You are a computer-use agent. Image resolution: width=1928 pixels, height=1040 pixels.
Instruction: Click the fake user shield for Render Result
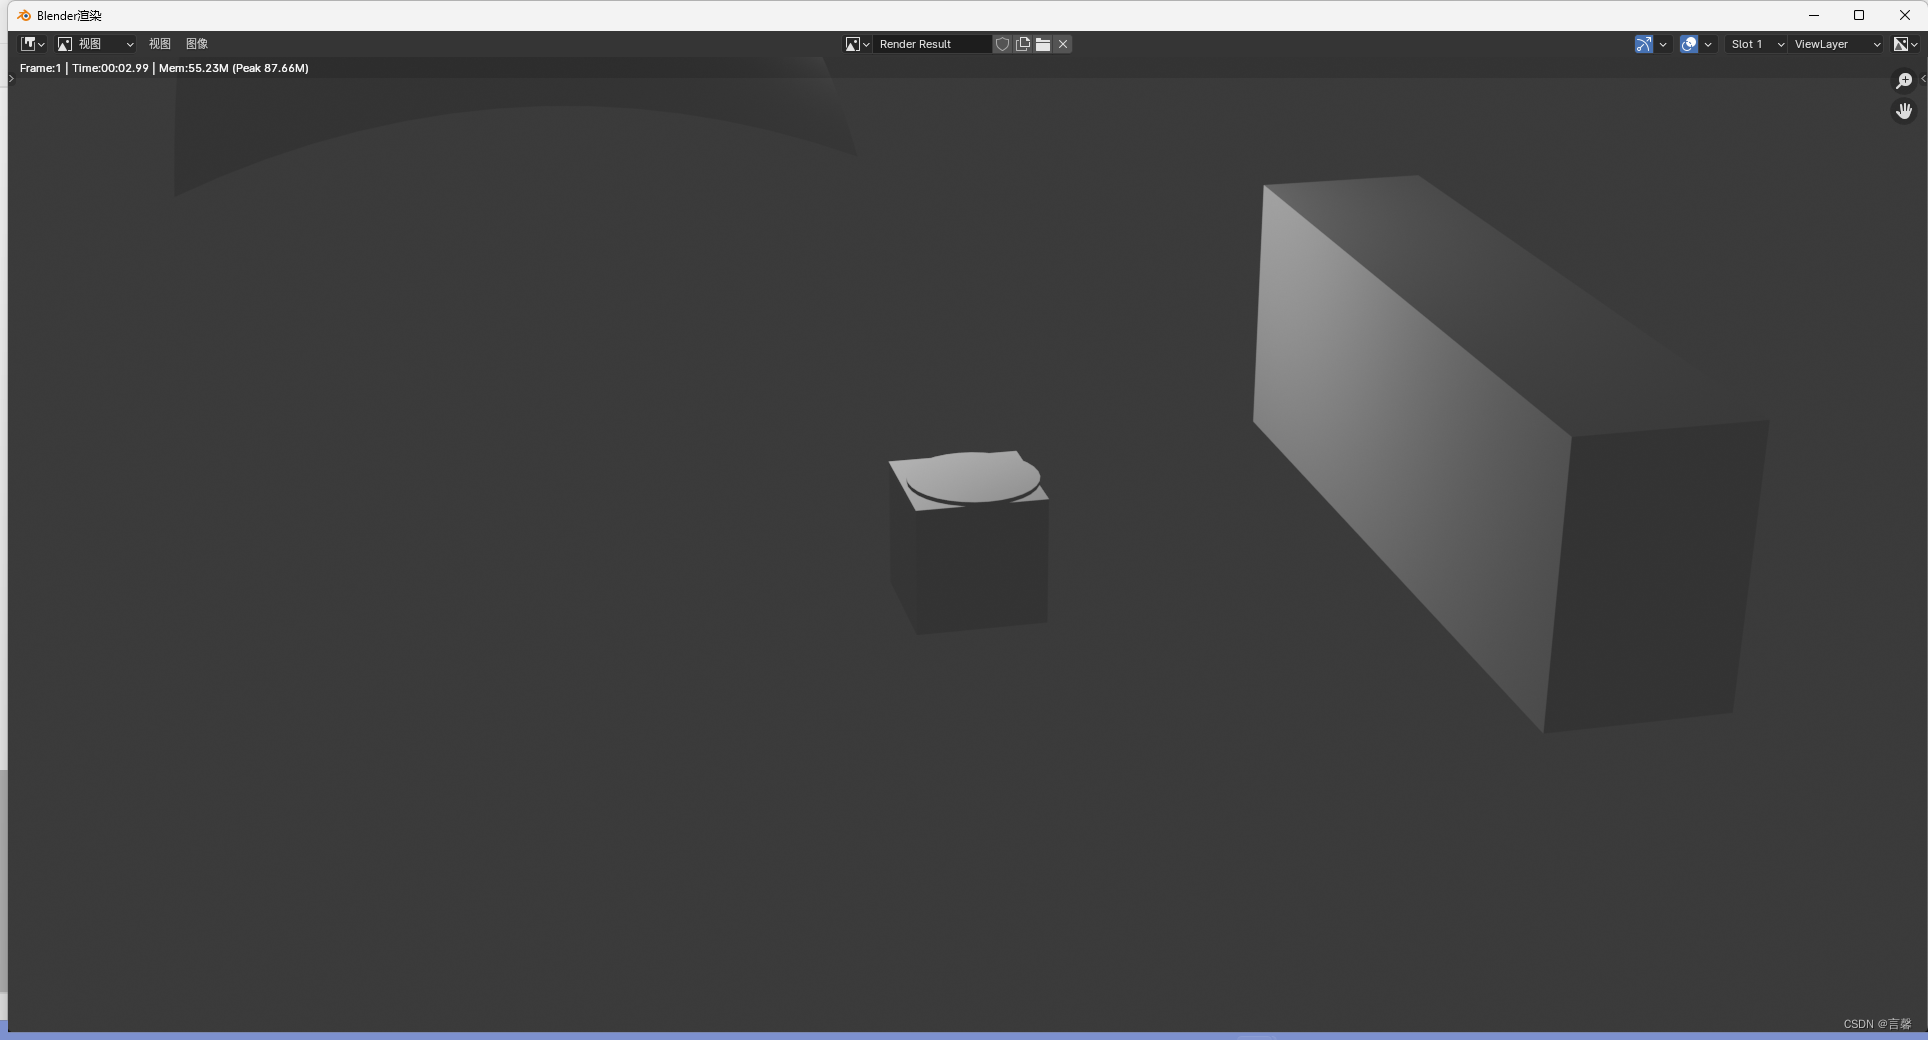pos(1002,44)
